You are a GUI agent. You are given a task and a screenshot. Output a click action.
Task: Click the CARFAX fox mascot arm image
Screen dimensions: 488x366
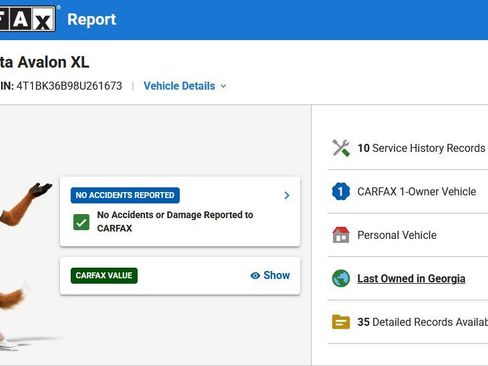(x=26, y=203)
